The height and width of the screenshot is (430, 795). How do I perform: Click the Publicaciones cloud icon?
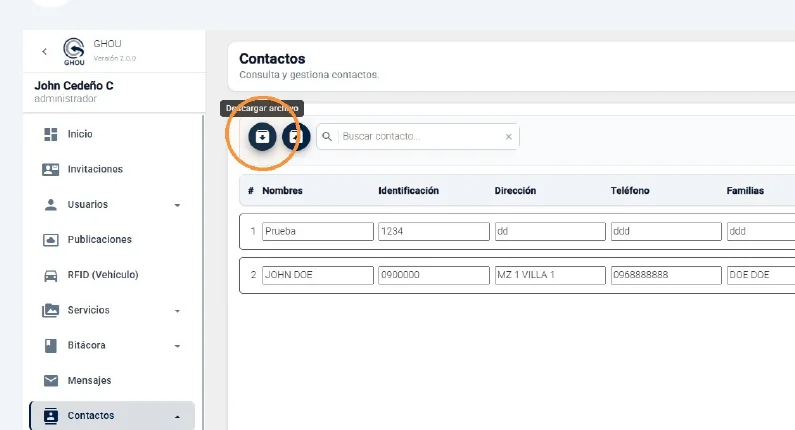coord(51,240)
